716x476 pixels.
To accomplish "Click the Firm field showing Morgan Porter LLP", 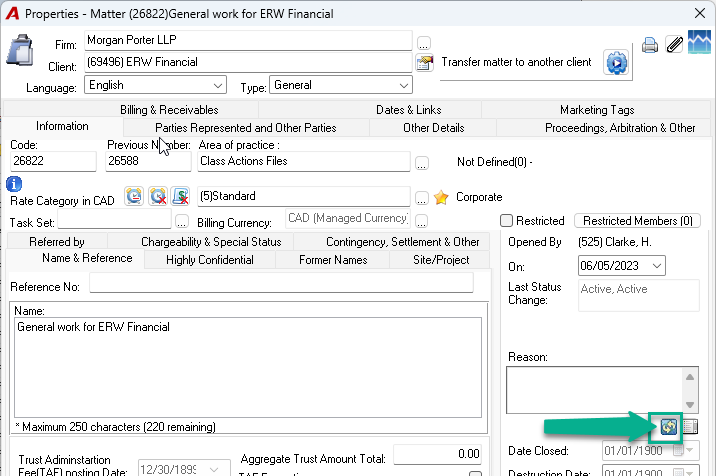I will point(248,40).
